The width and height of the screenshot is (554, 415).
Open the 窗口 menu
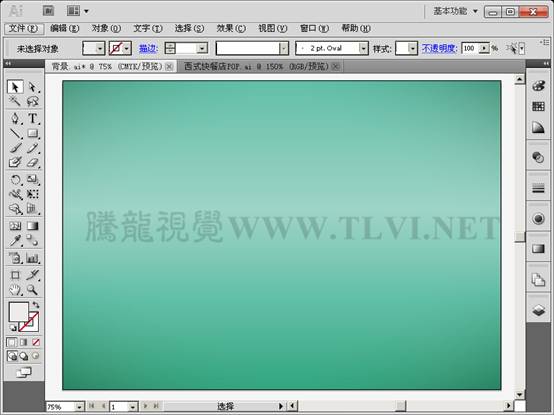(314, 28)
